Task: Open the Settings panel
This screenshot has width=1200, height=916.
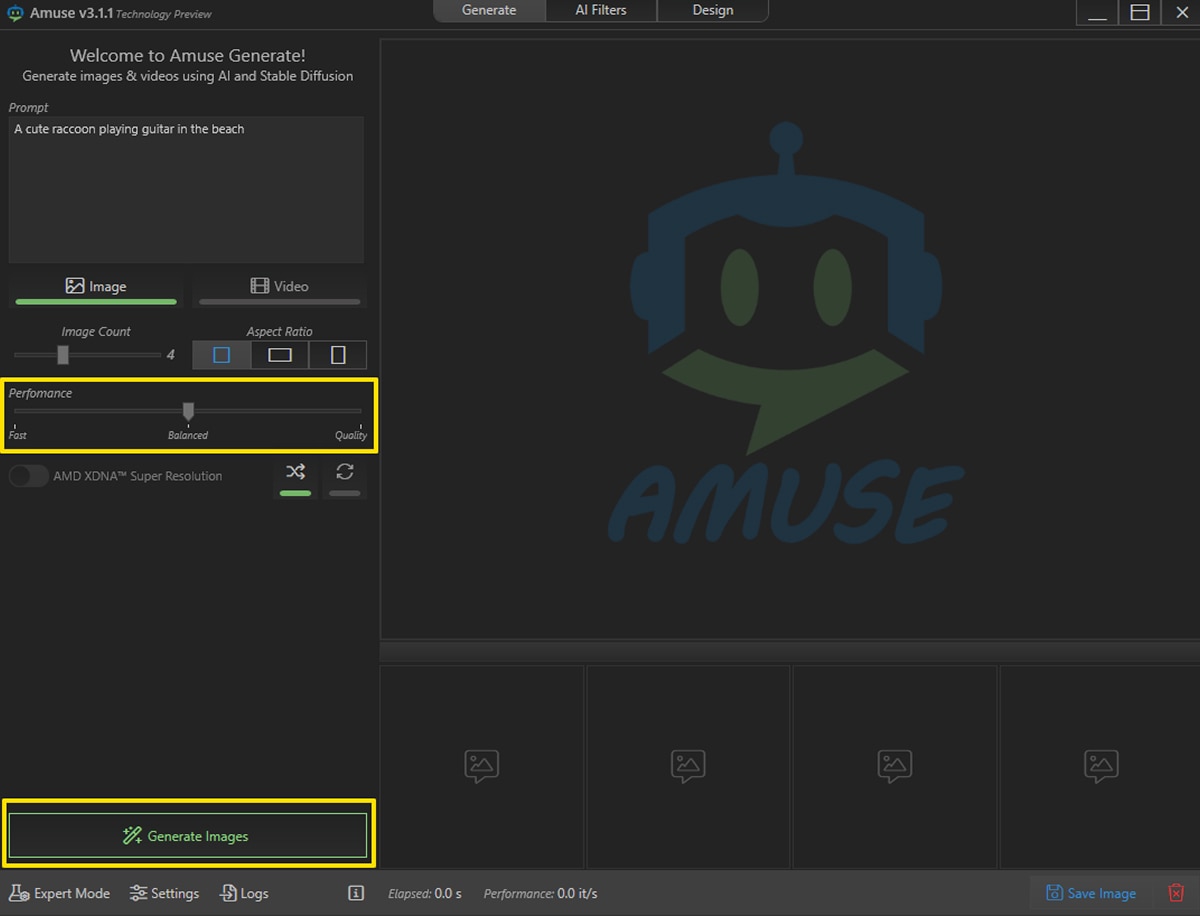Action: point(165,893)
